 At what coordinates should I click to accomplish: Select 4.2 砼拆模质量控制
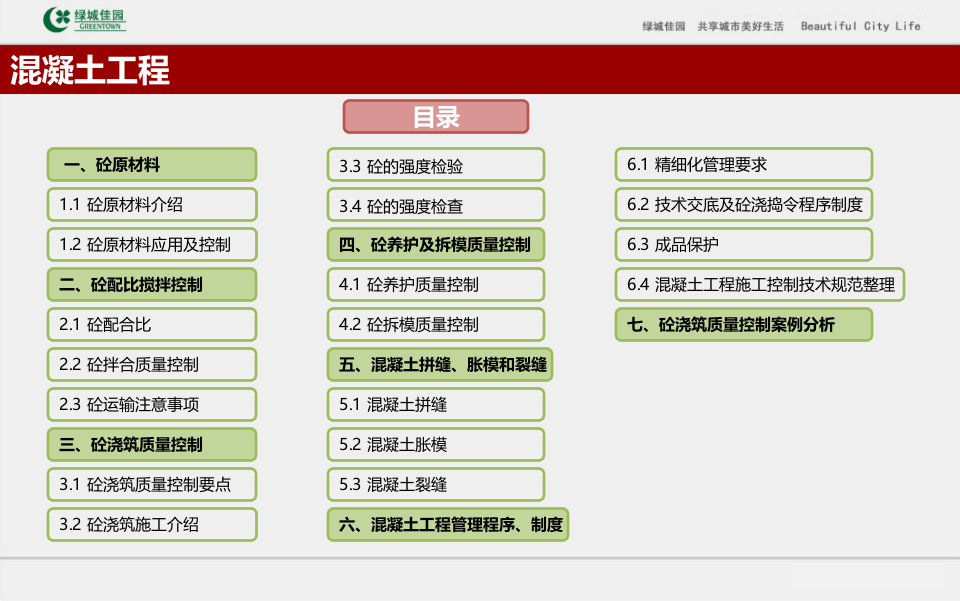[x=436, y=324]
